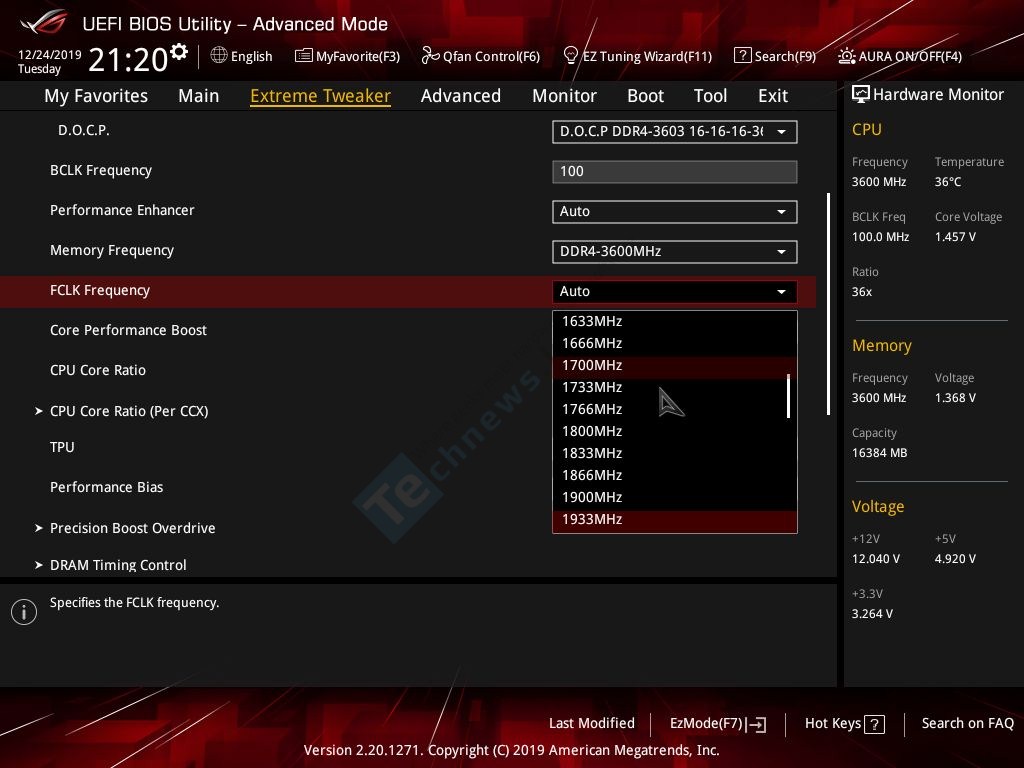Click the EzMode exit arrow icon
Image resolution: width=1024 pixels, height=768 pixels.
point(756,724)
